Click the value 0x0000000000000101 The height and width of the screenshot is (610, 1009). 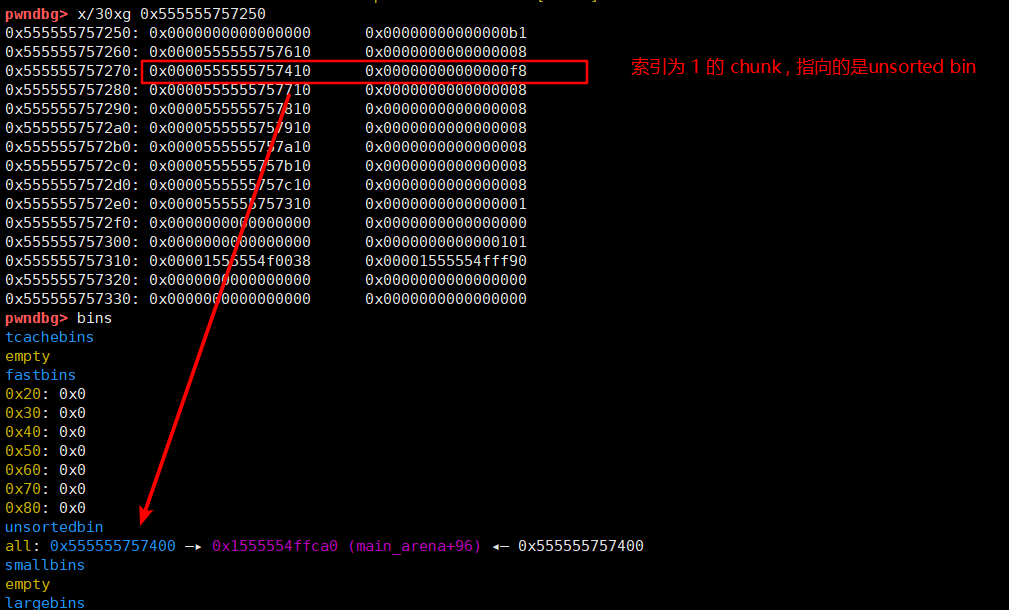(446, 242)
